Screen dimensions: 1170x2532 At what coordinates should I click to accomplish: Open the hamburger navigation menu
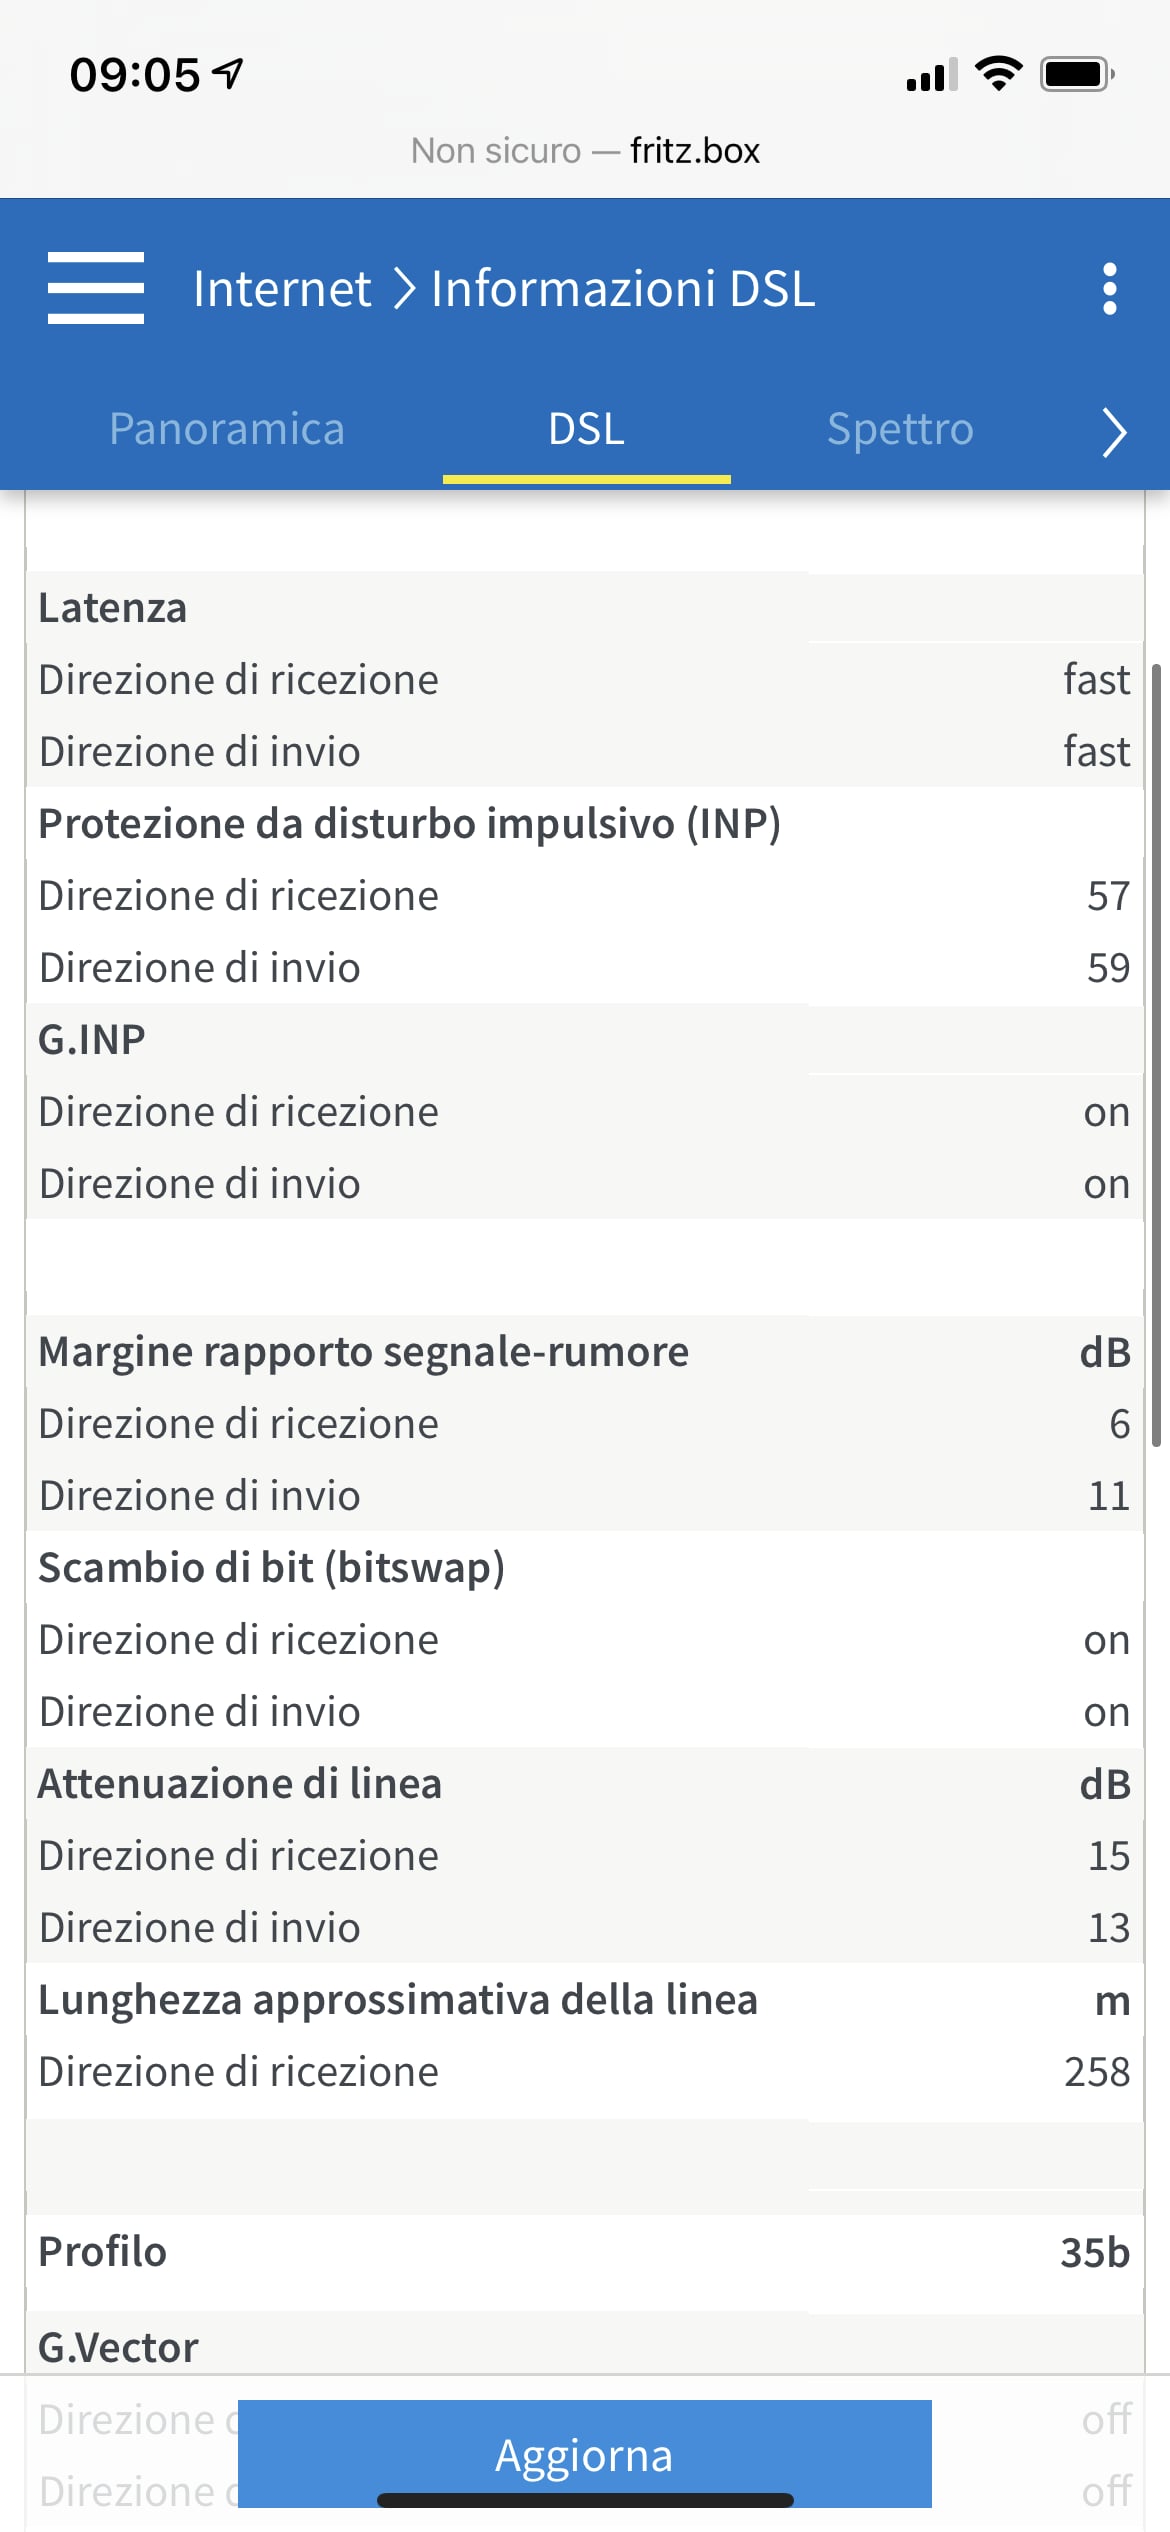click(x=96, y=288)
